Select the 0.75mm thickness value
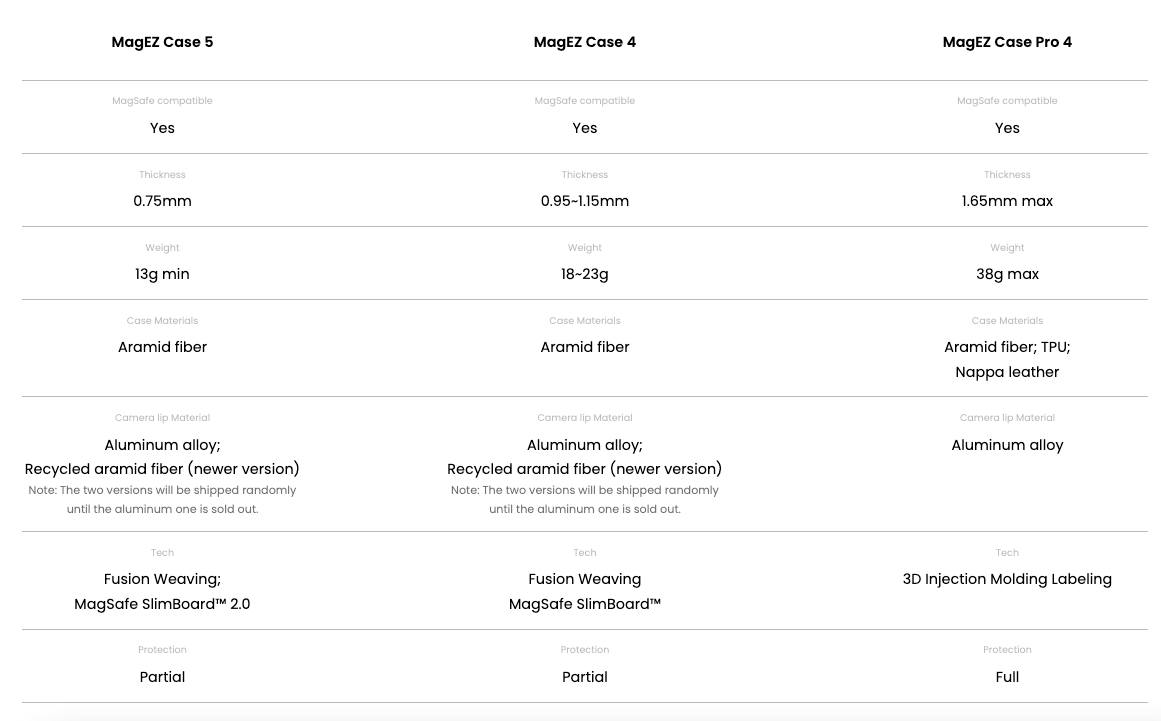1161x721 pixels. pos(162,201)
